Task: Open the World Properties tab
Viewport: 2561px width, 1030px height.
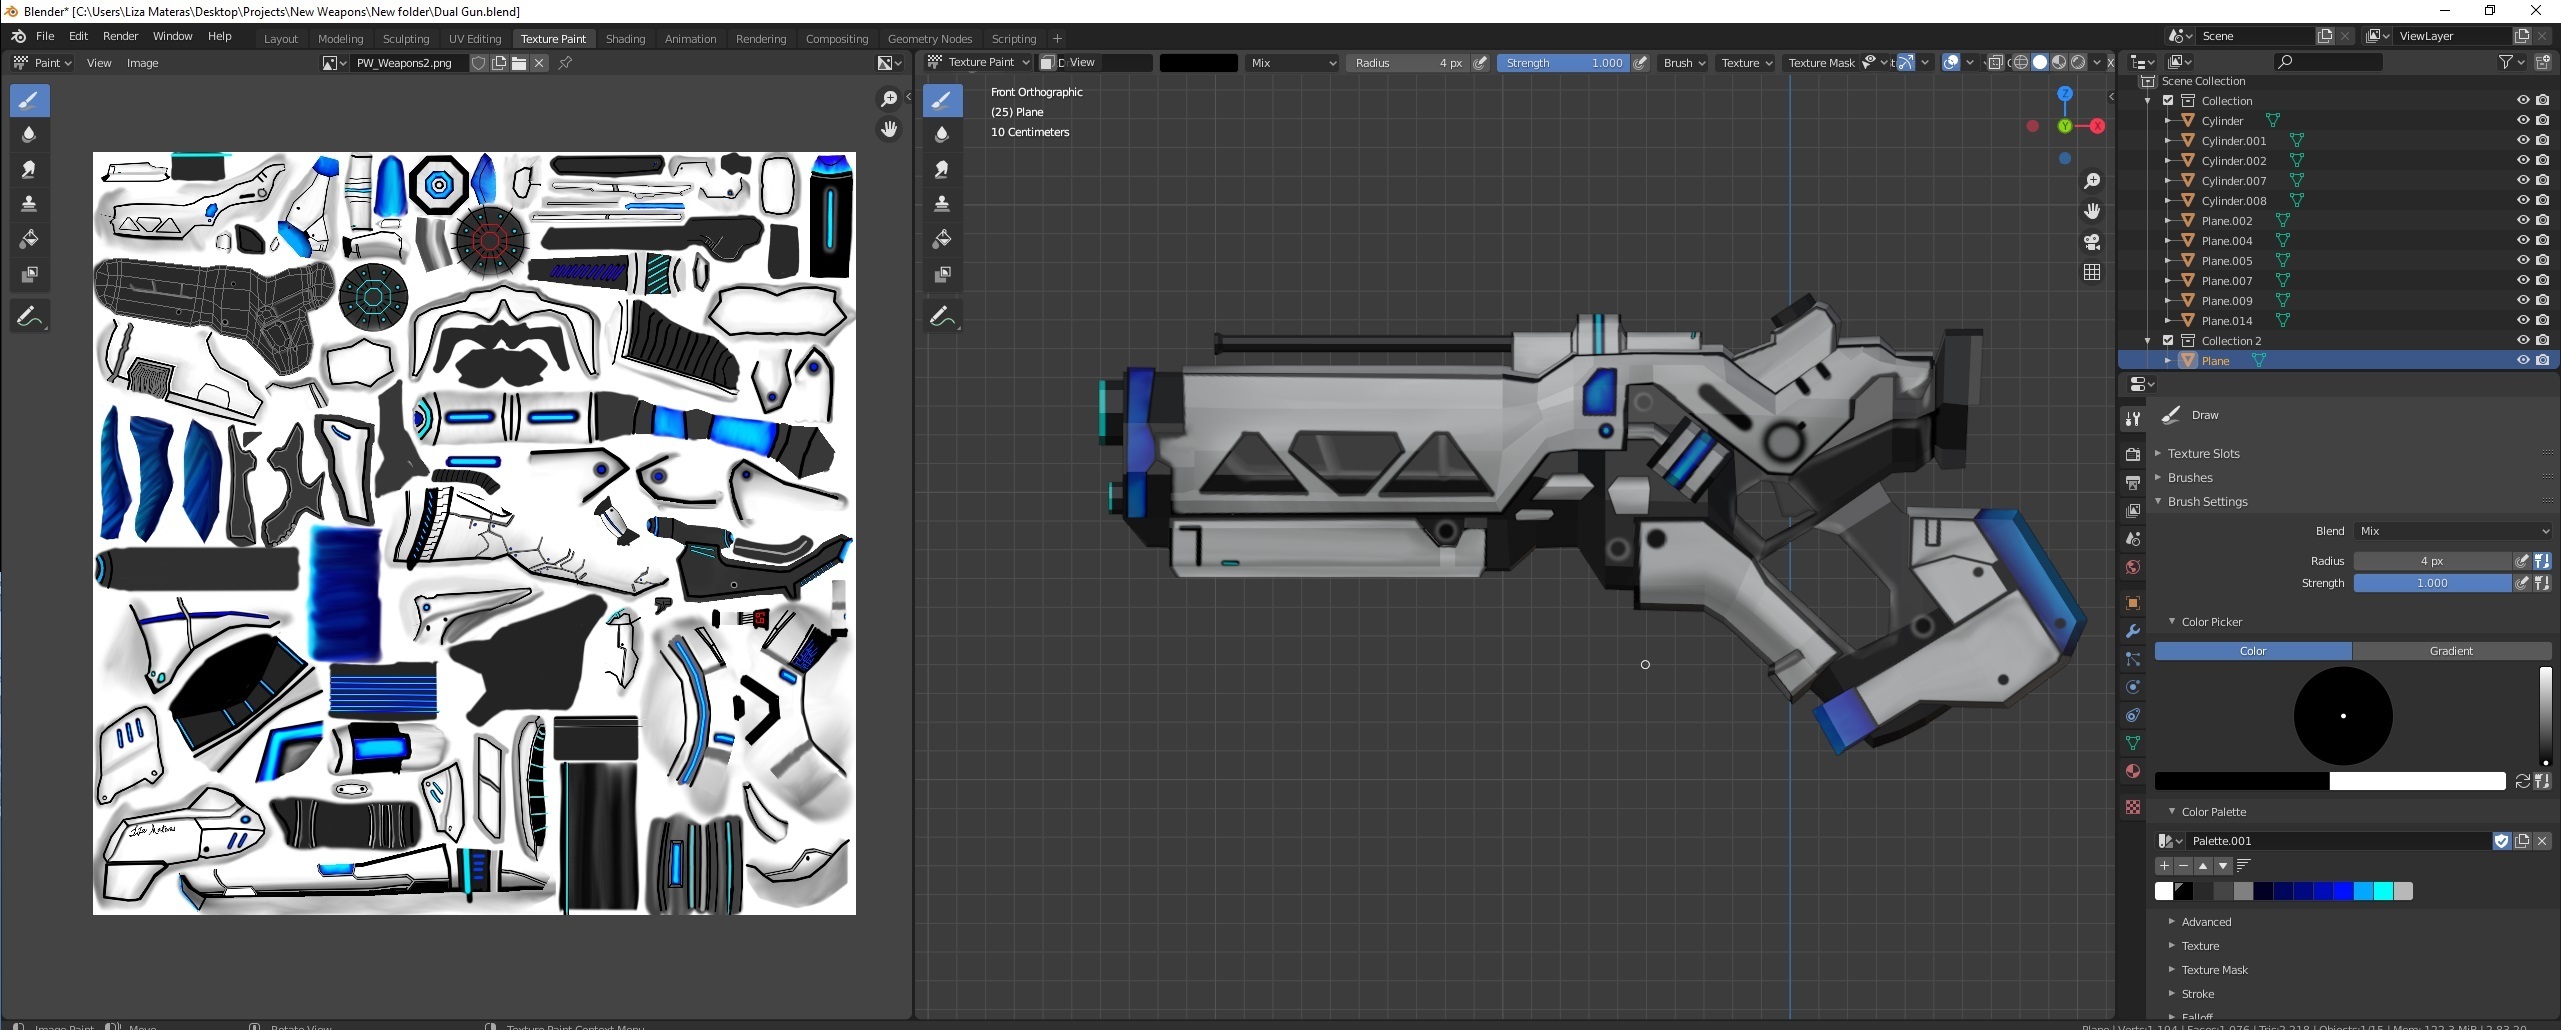Action: [x=2133, y=567]
